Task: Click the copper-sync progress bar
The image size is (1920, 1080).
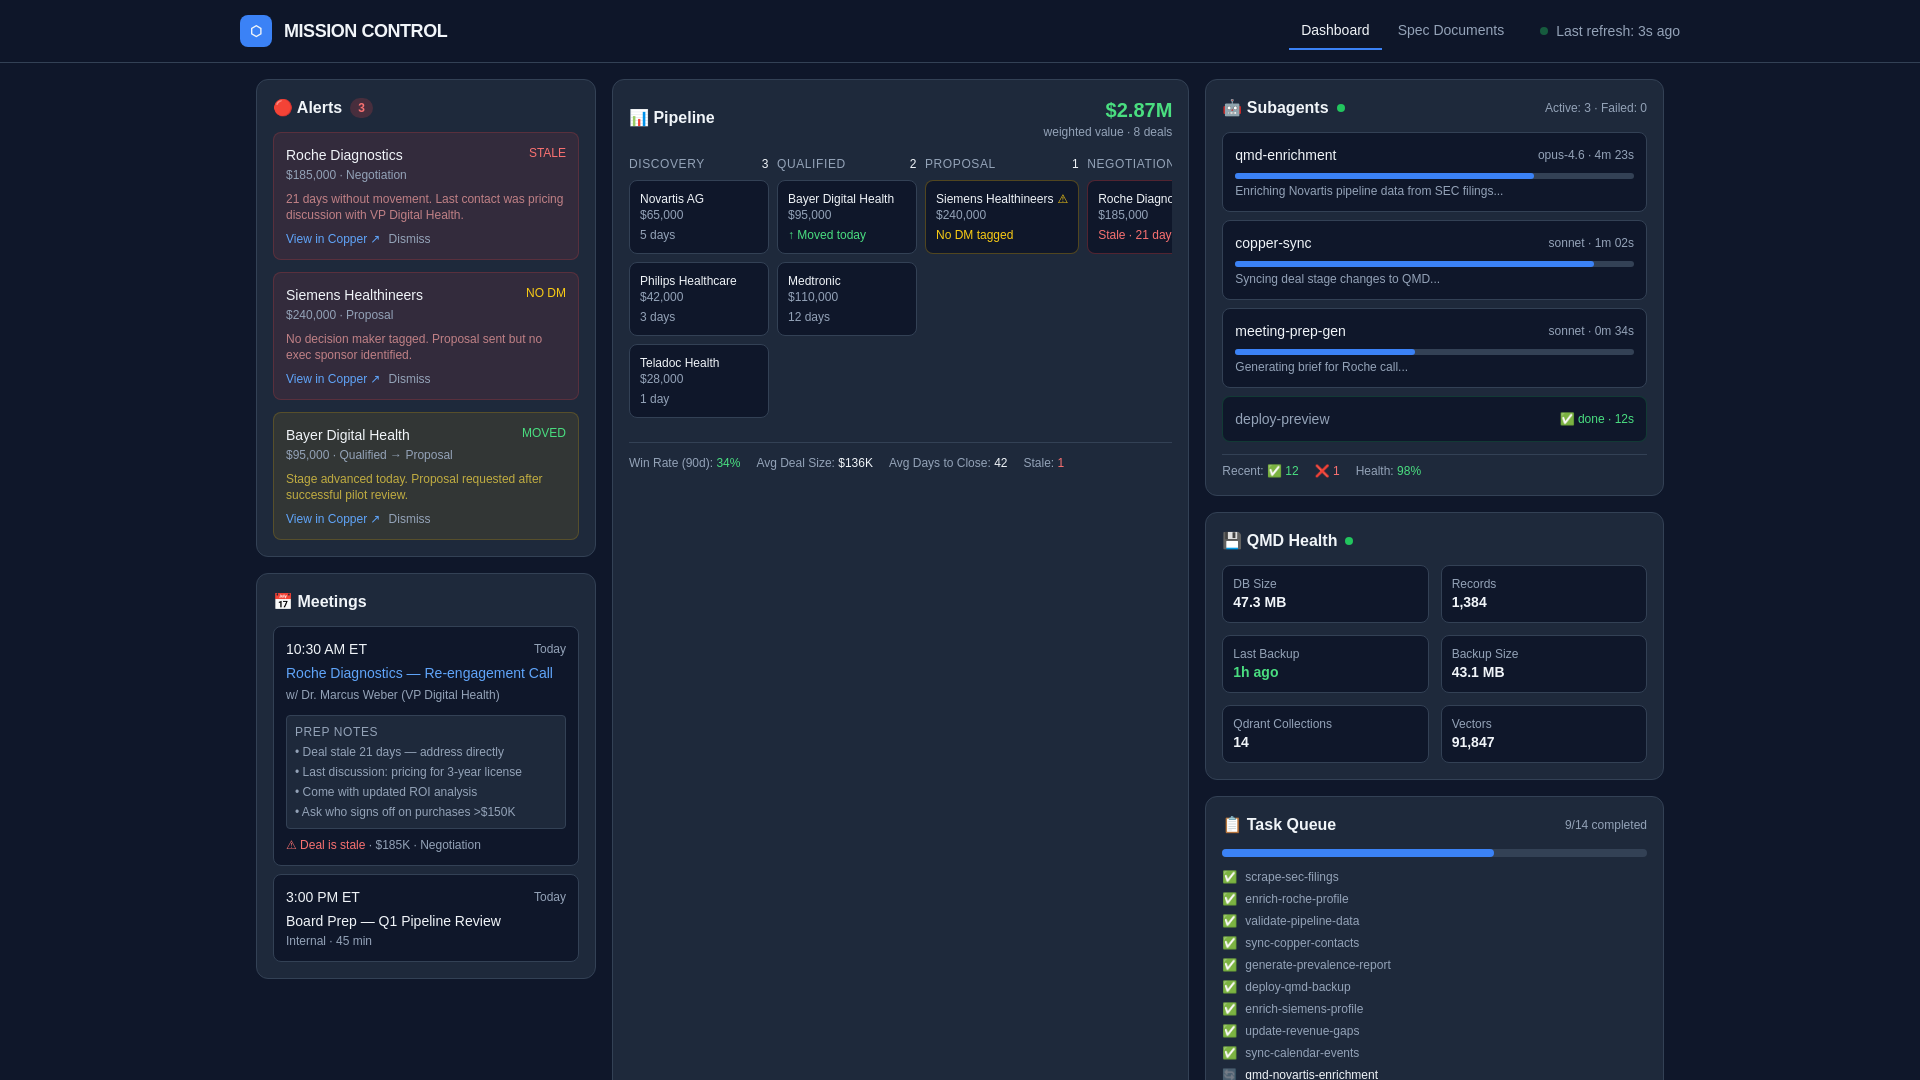Action: click(x=1434, y=264)
